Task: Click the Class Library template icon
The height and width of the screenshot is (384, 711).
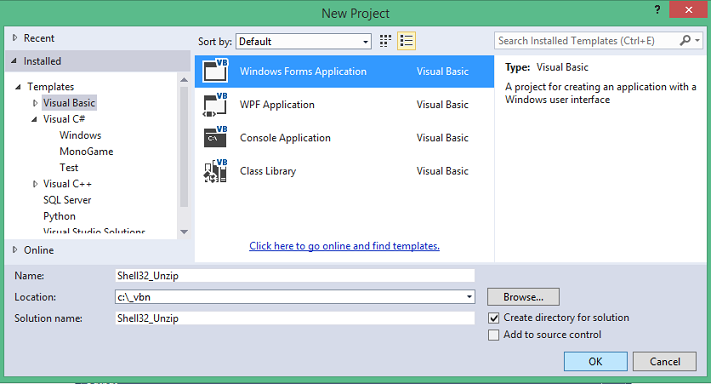Action: point(215,171)
